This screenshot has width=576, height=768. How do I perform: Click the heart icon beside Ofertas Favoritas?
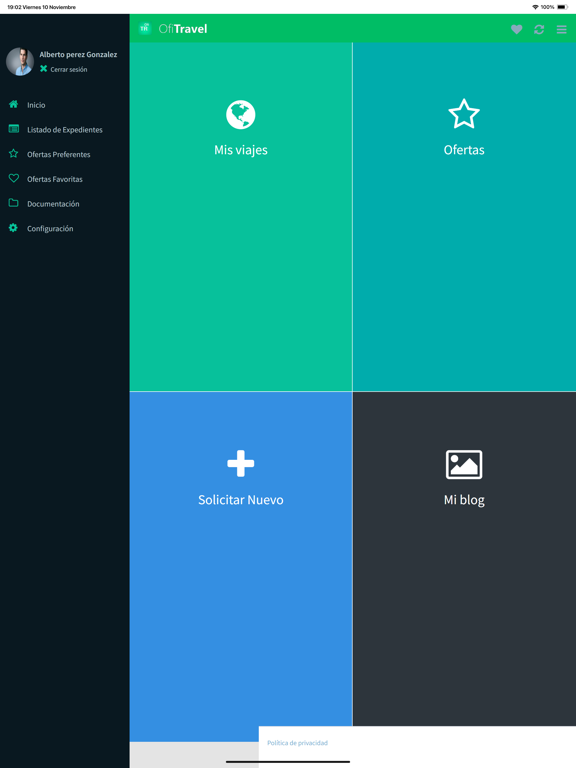[14, 178]
